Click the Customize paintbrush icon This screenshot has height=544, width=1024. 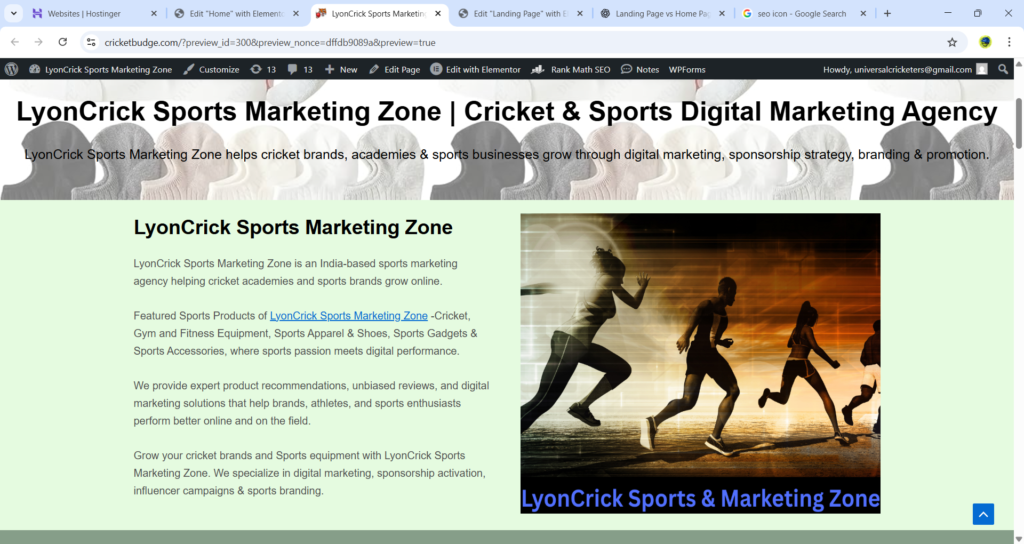pyautogui.click(x=189, y=69)
